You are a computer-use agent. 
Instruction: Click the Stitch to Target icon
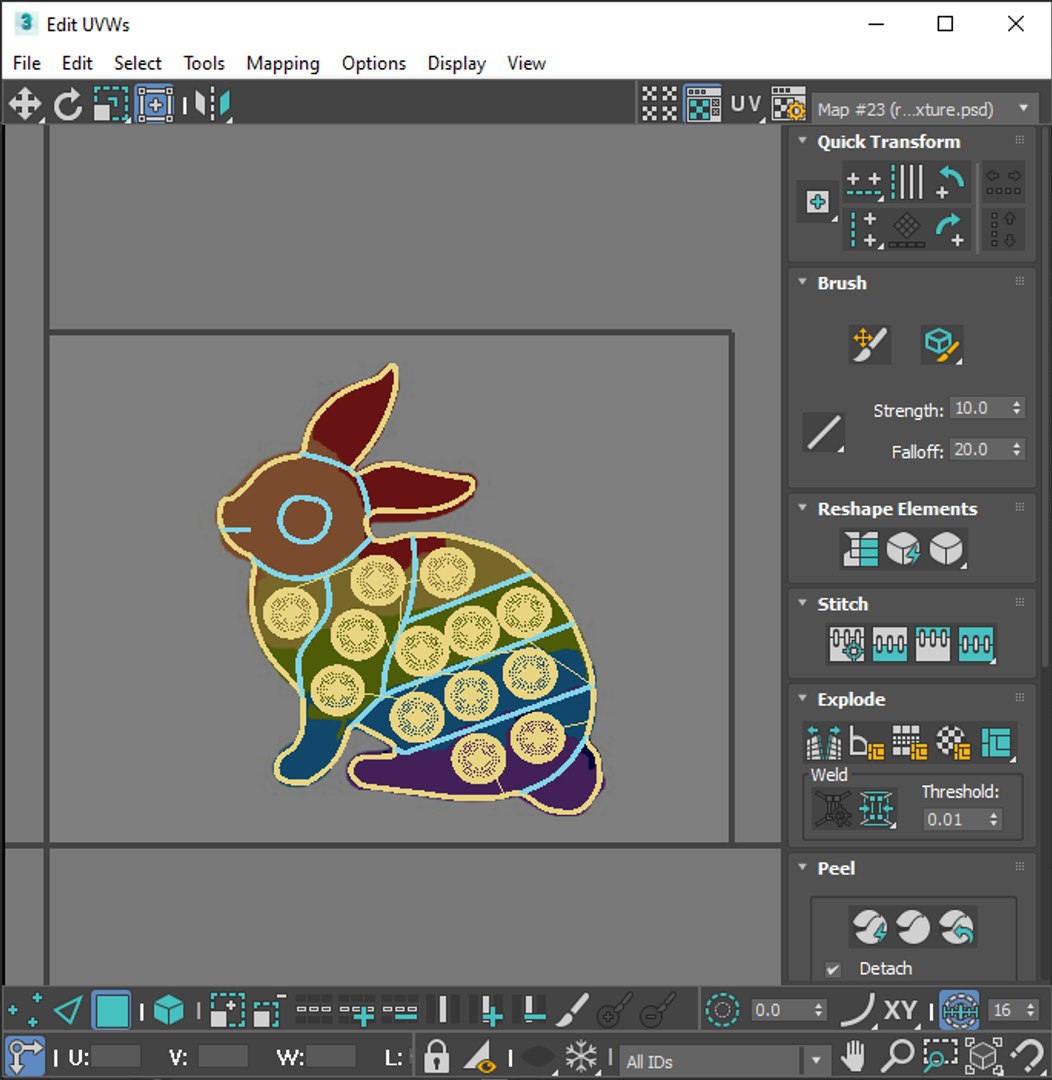pyautogui.click(x=847, y=644)
